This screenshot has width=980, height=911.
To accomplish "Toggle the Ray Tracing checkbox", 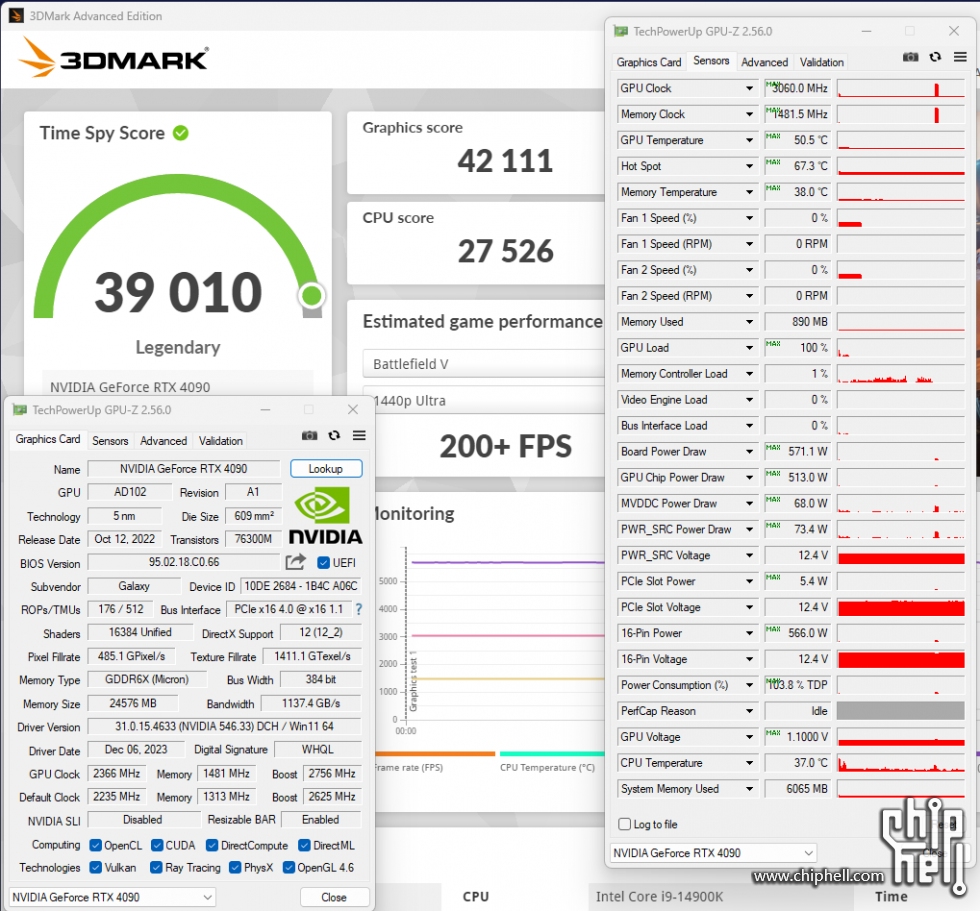I will pos(156,867).
